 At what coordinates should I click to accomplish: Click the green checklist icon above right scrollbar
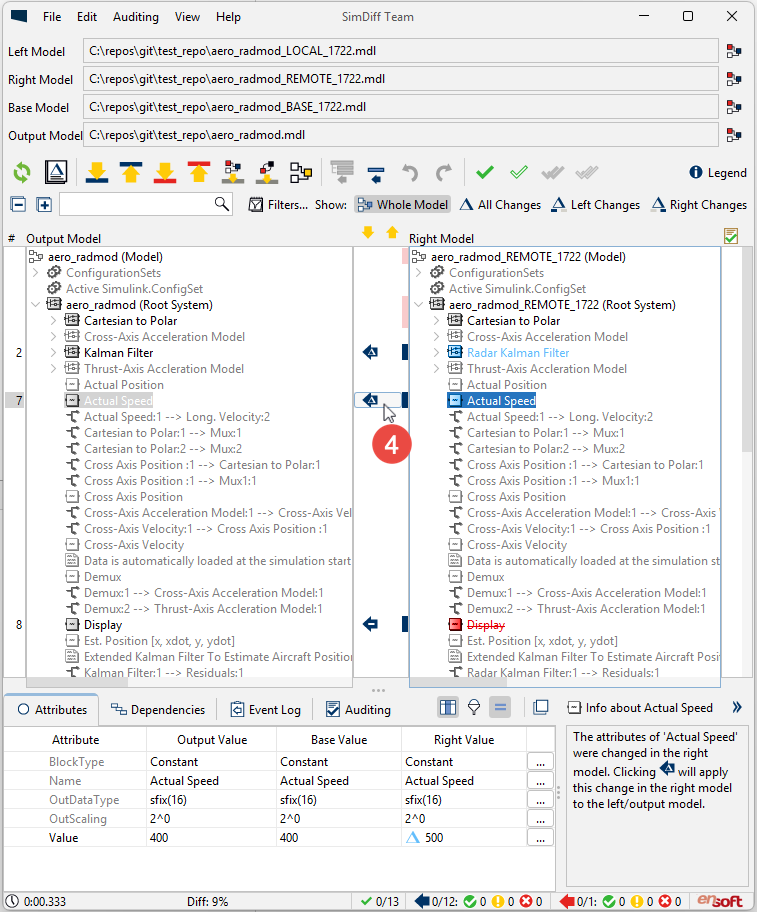pyautogui.click(x=731, y=236)
